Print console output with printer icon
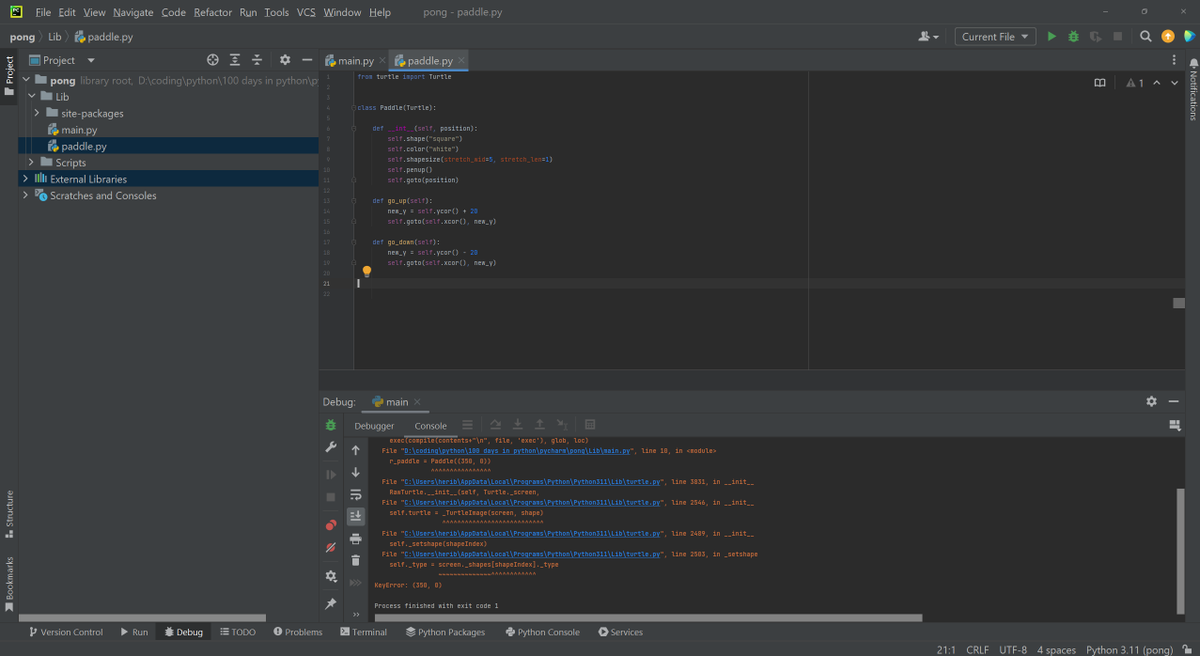Screen dimensions: 1200x656 point(355,539)
